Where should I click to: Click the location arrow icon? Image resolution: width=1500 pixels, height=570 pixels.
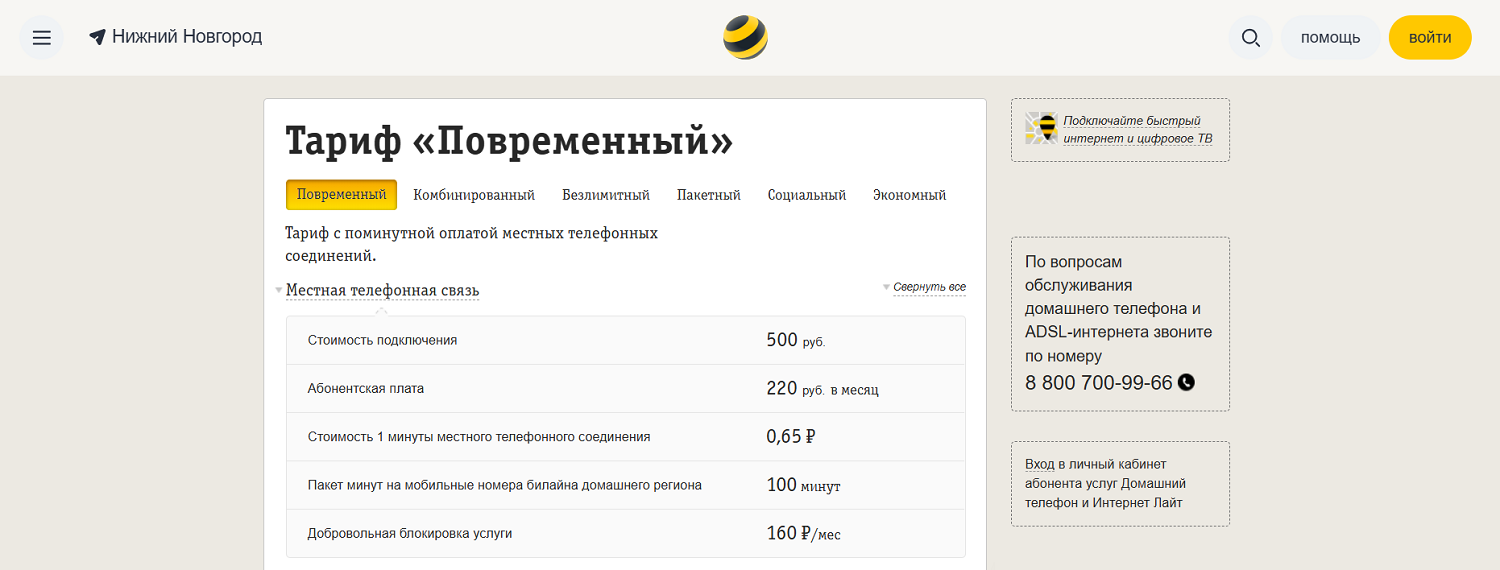coord(97,38)
